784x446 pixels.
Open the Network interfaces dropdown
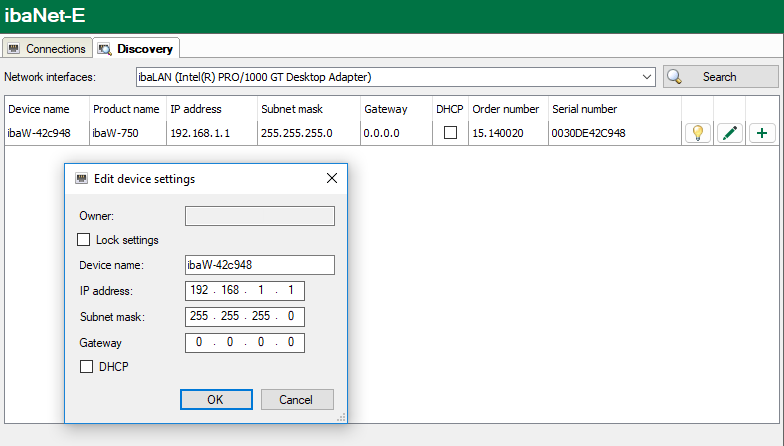point(646,77)
